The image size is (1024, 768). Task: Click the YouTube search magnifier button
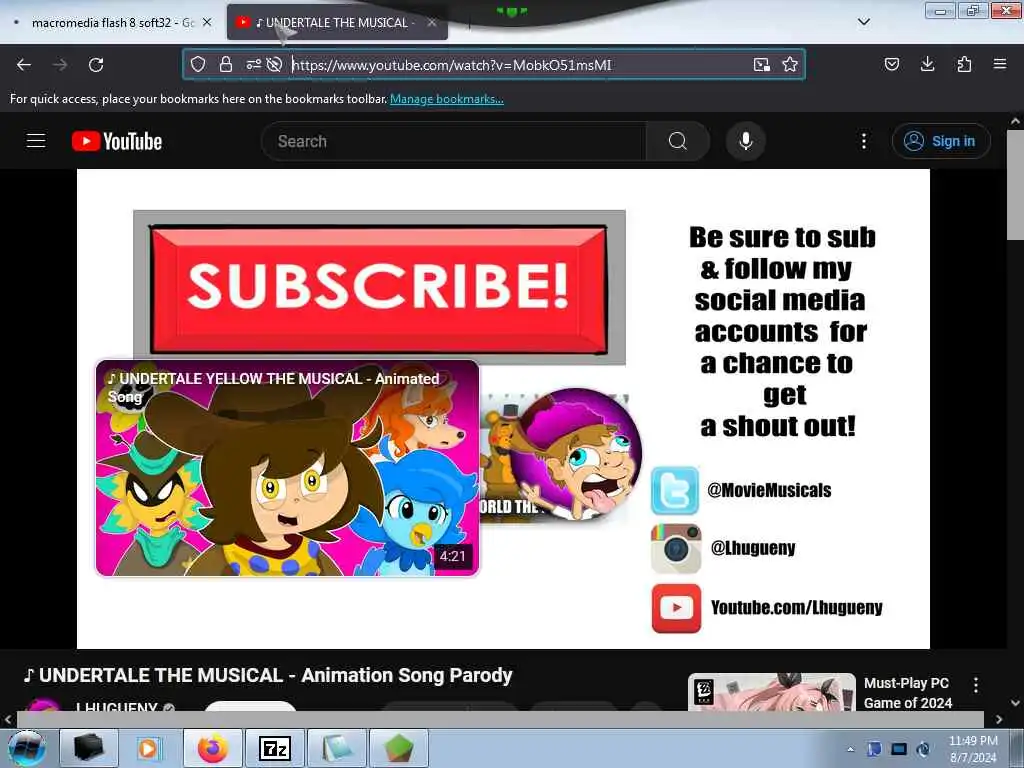point(677,141)
